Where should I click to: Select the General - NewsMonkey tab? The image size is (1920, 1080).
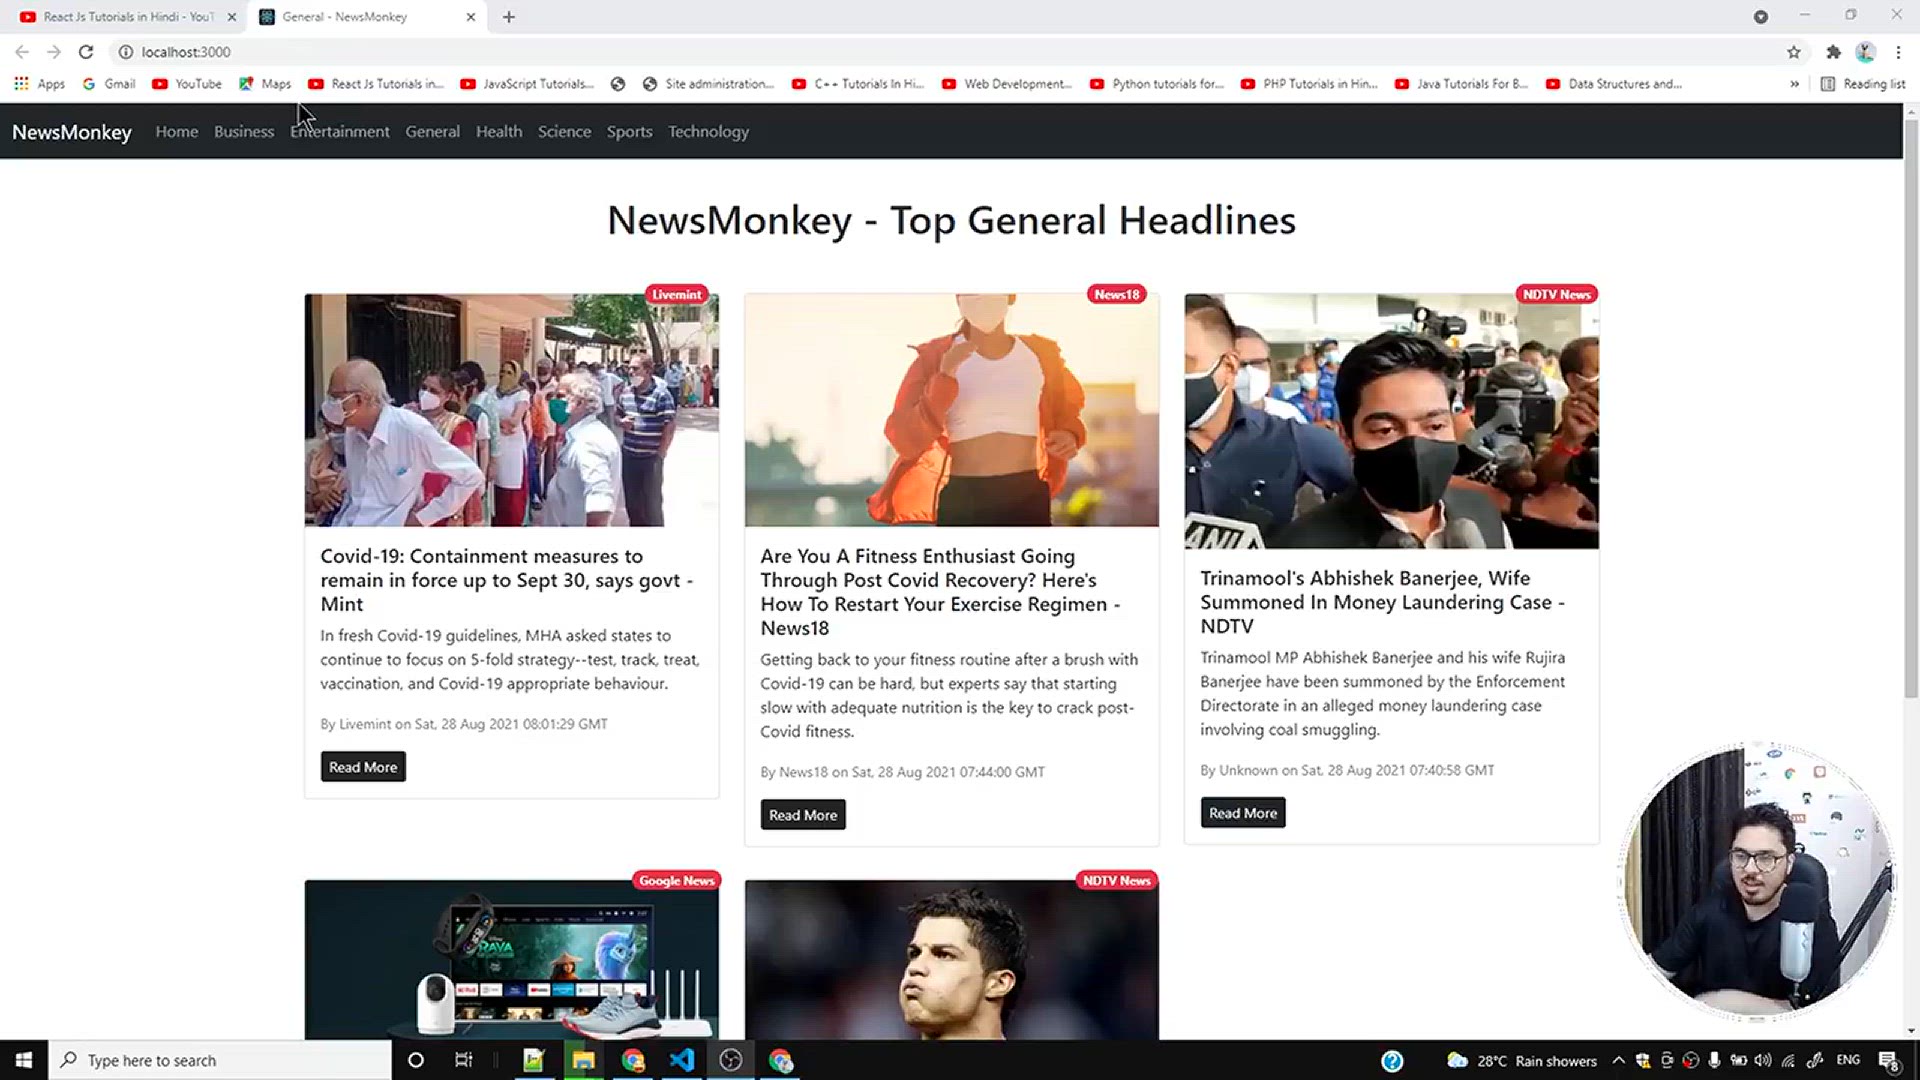pyautogui.click(x=365, y=17)
